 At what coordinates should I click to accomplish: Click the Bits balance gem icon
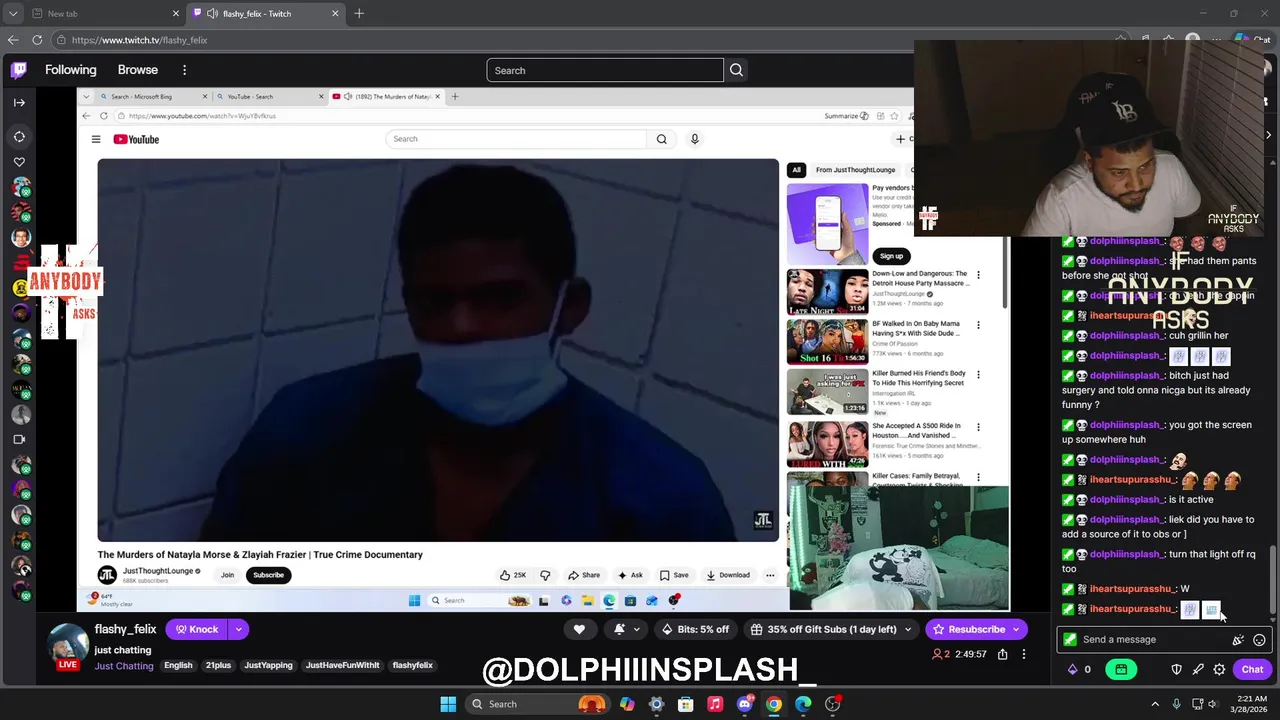point(1073,670)
